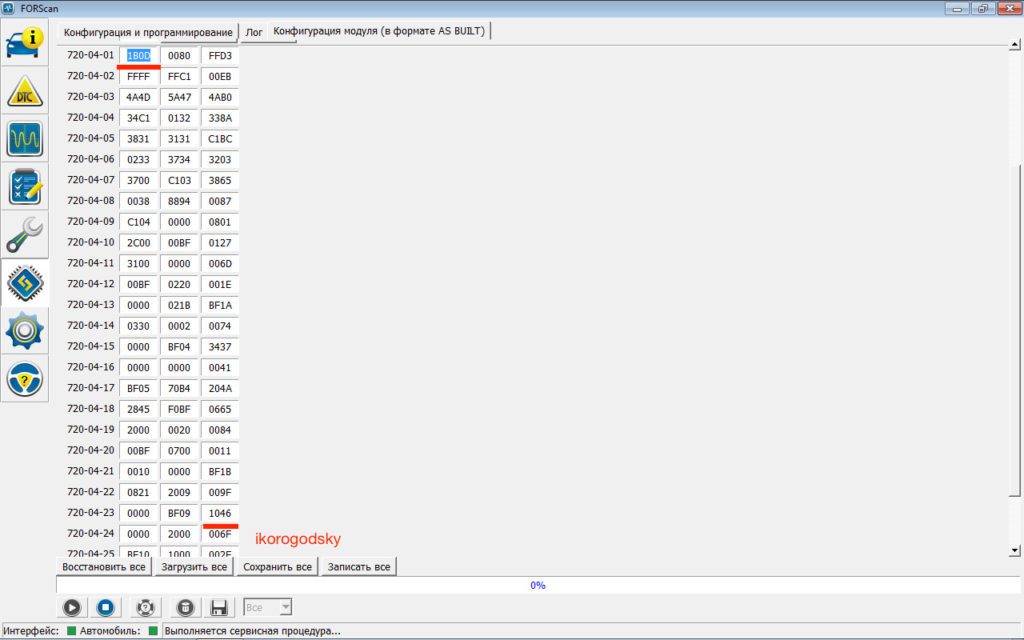Open the steering wheel help section
Image resolution: width=1024 pixels, height=640 pixels.
tap(25, 378)
